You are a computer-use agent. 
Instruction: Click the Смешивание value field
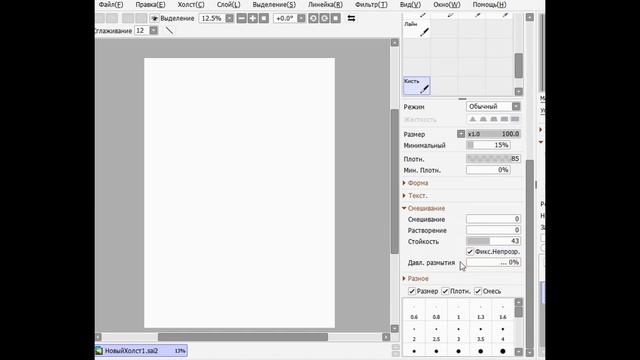(493, 219)
